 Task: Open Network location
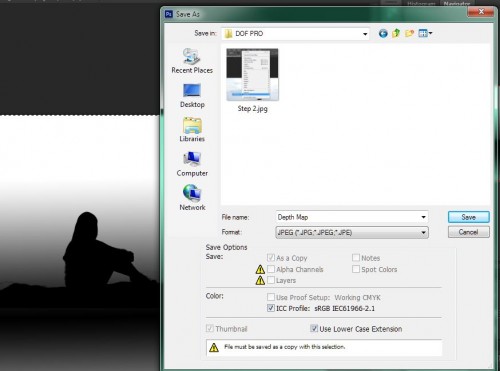[192, 198]
